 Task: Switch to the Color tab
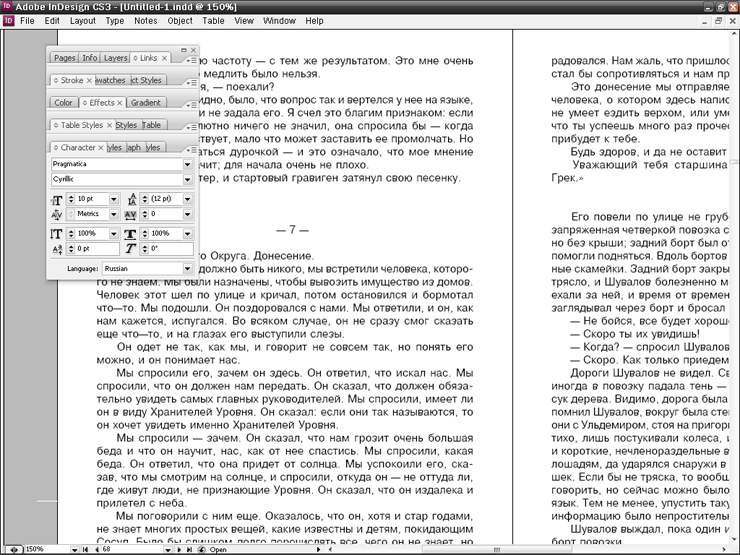[x=63, y=103]
